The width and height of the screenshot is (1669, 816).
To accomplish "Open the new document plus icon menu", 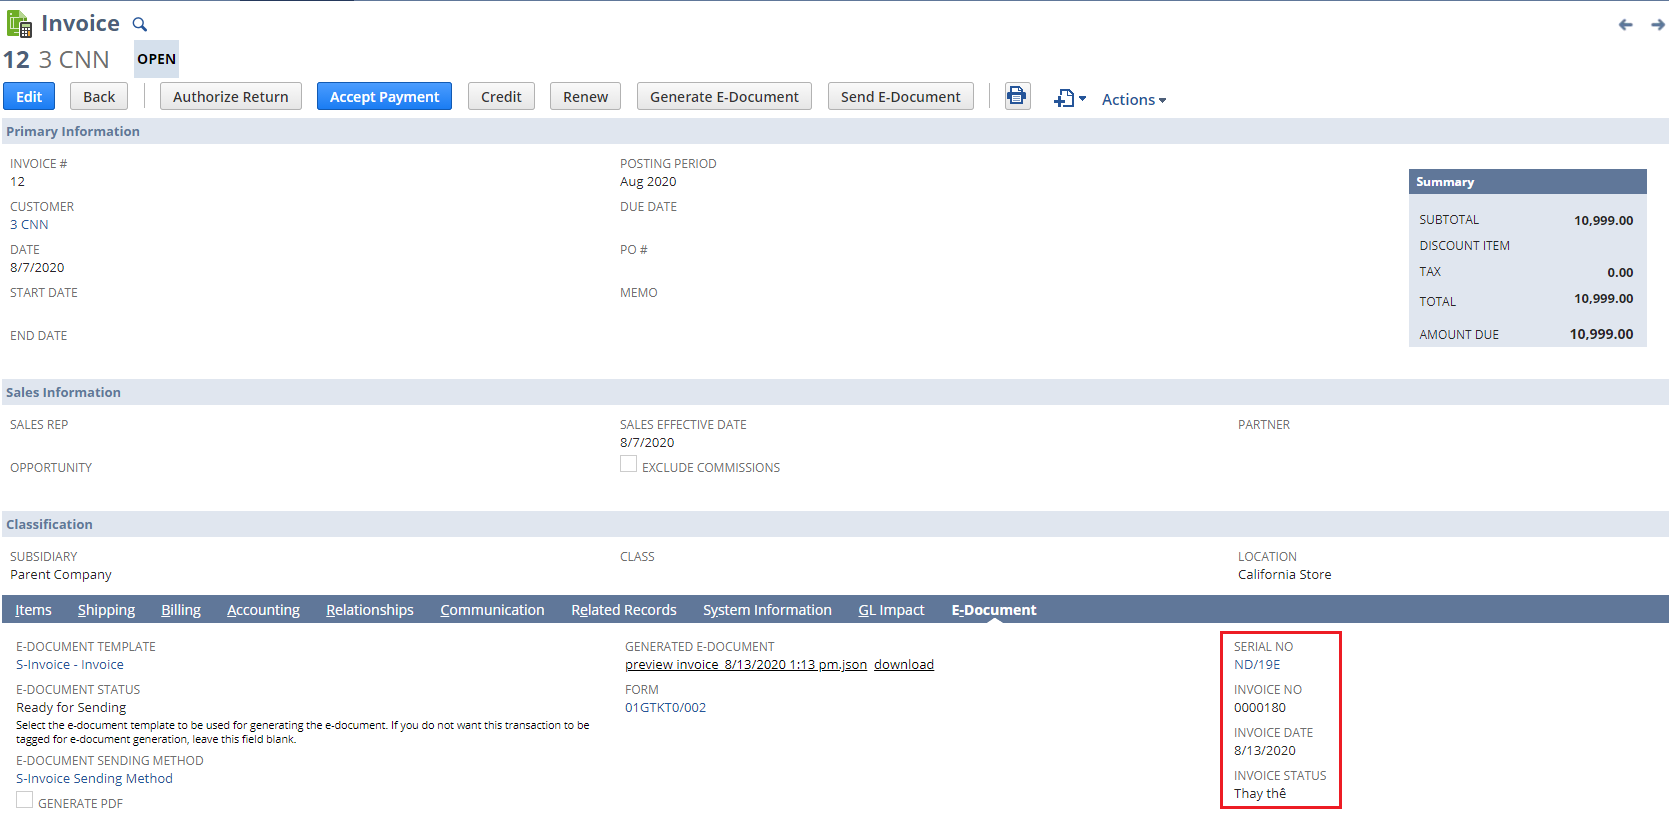I will point(1069,98).
